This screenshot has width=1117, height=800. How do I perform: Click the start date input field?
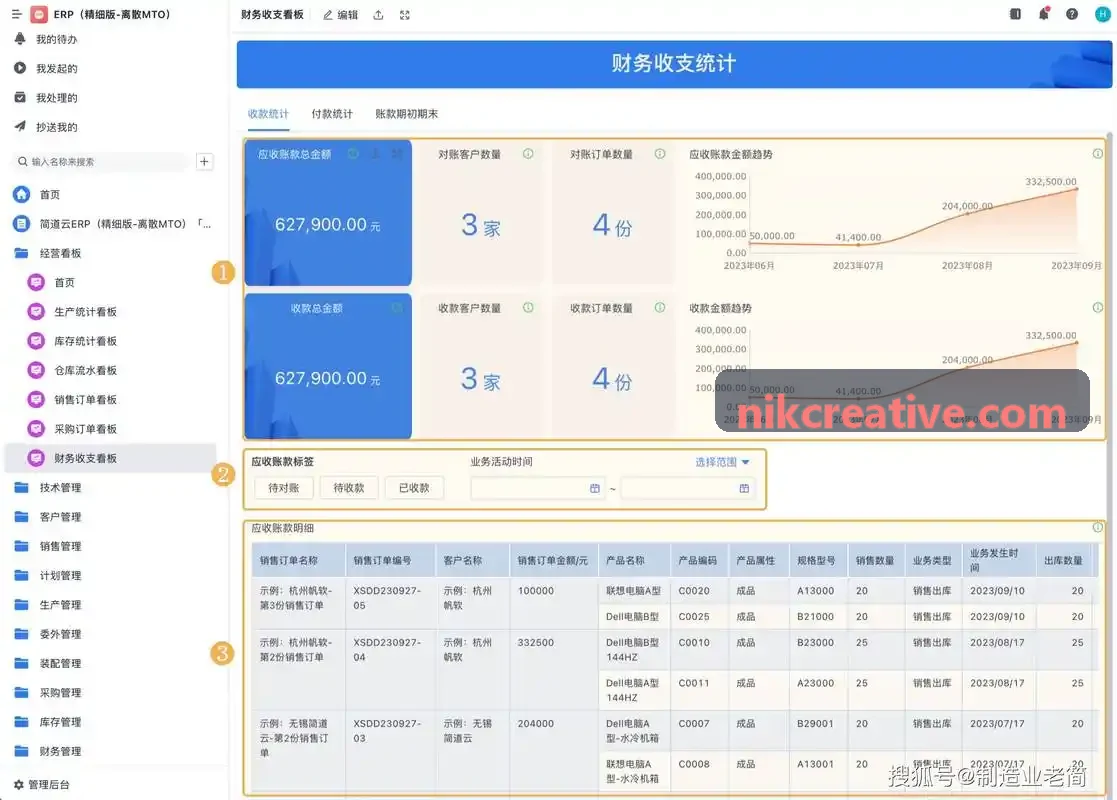coord(537,488)
